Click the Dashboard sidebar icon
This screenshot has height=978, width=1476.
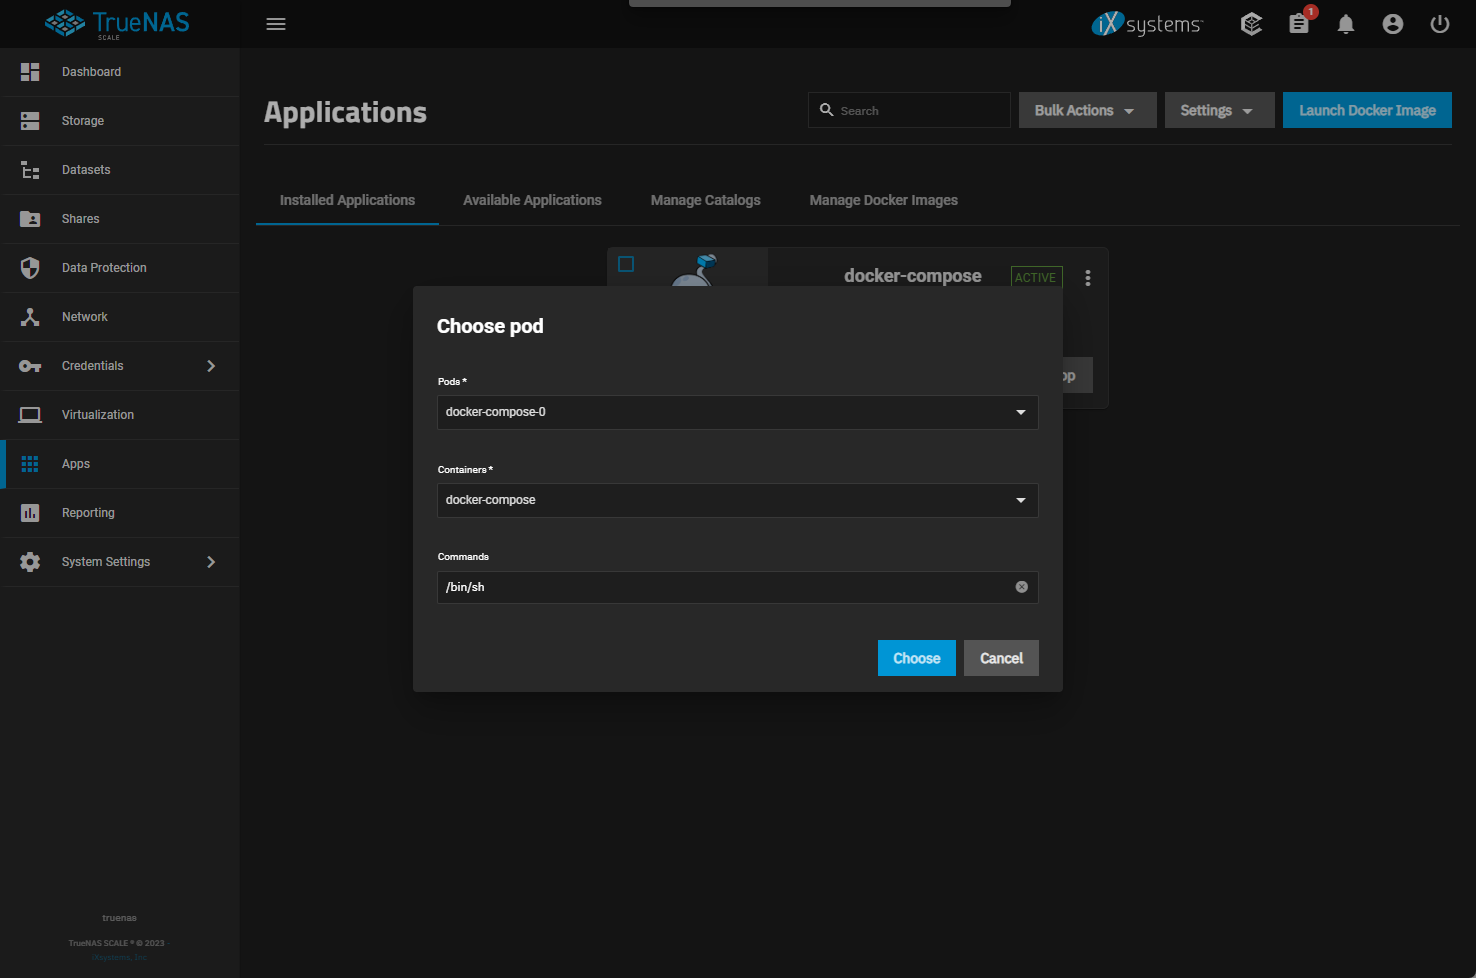click(30, 72)
